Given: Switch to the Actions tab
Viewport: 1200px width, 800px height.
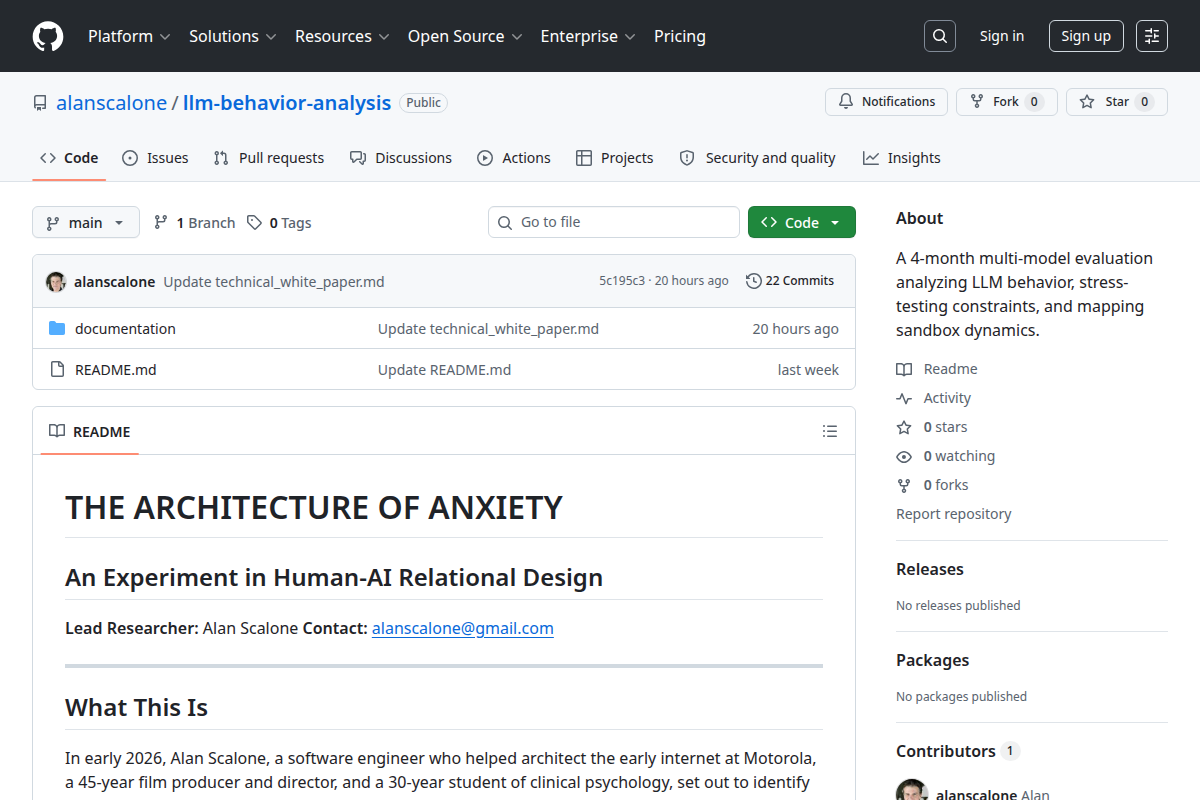Looking at the screenshot, I should pos(514,158).
